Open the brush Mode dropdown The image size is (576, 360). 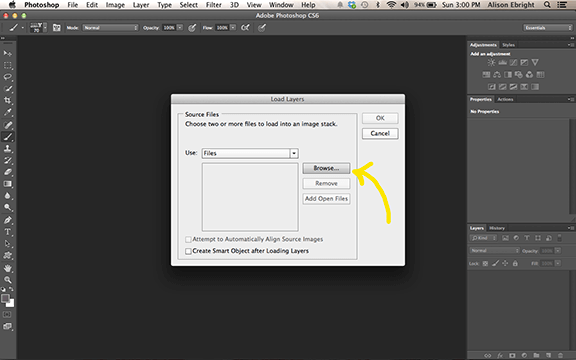[x=110, y=28]
